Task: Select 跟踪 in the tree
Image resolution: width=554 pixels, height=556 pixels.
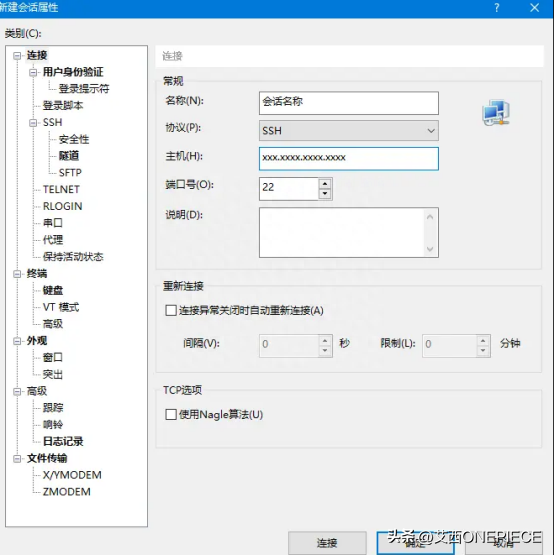Action: point(52,408)
